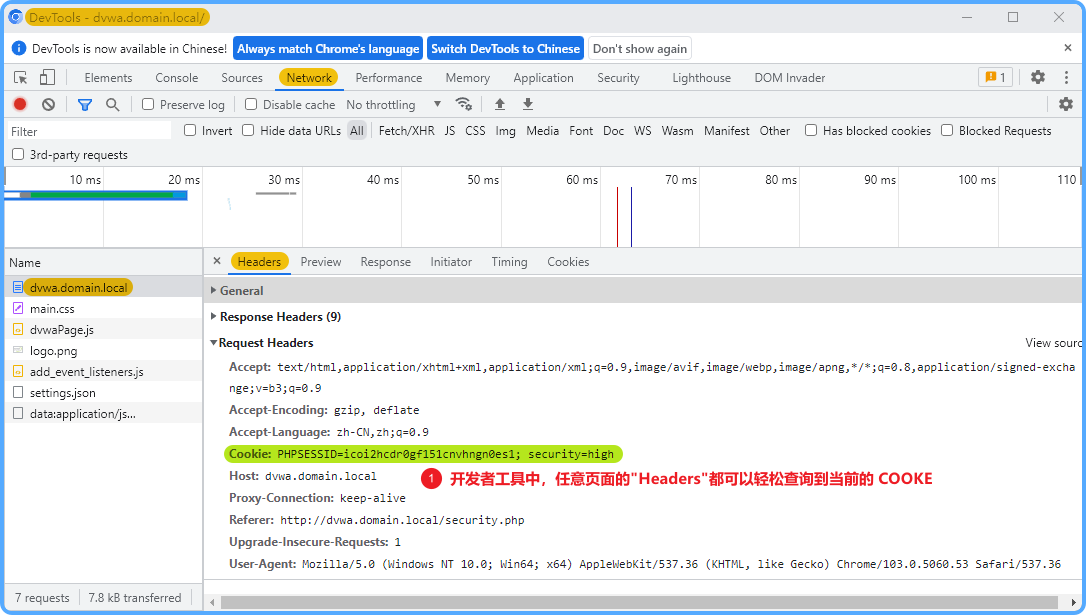
Task: Open network conditions wifi icon
Action: [463, 105]
